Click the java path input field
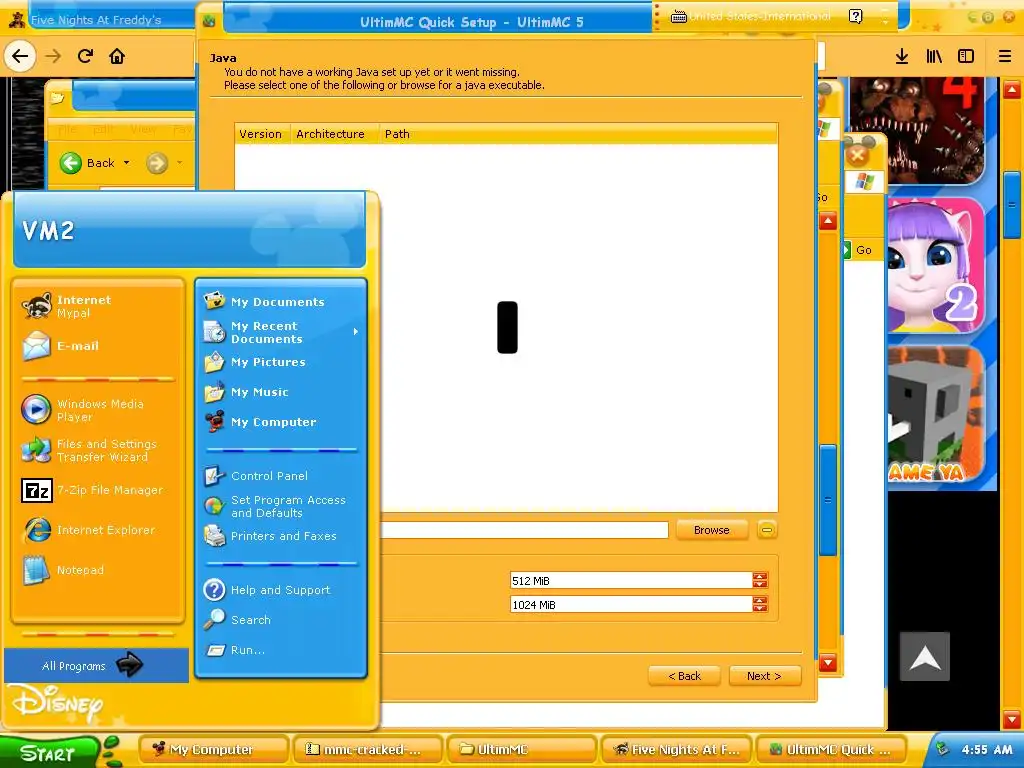The height and width of the screenshot is (768, 1024). pyautogui.click(x=524, y=530)
